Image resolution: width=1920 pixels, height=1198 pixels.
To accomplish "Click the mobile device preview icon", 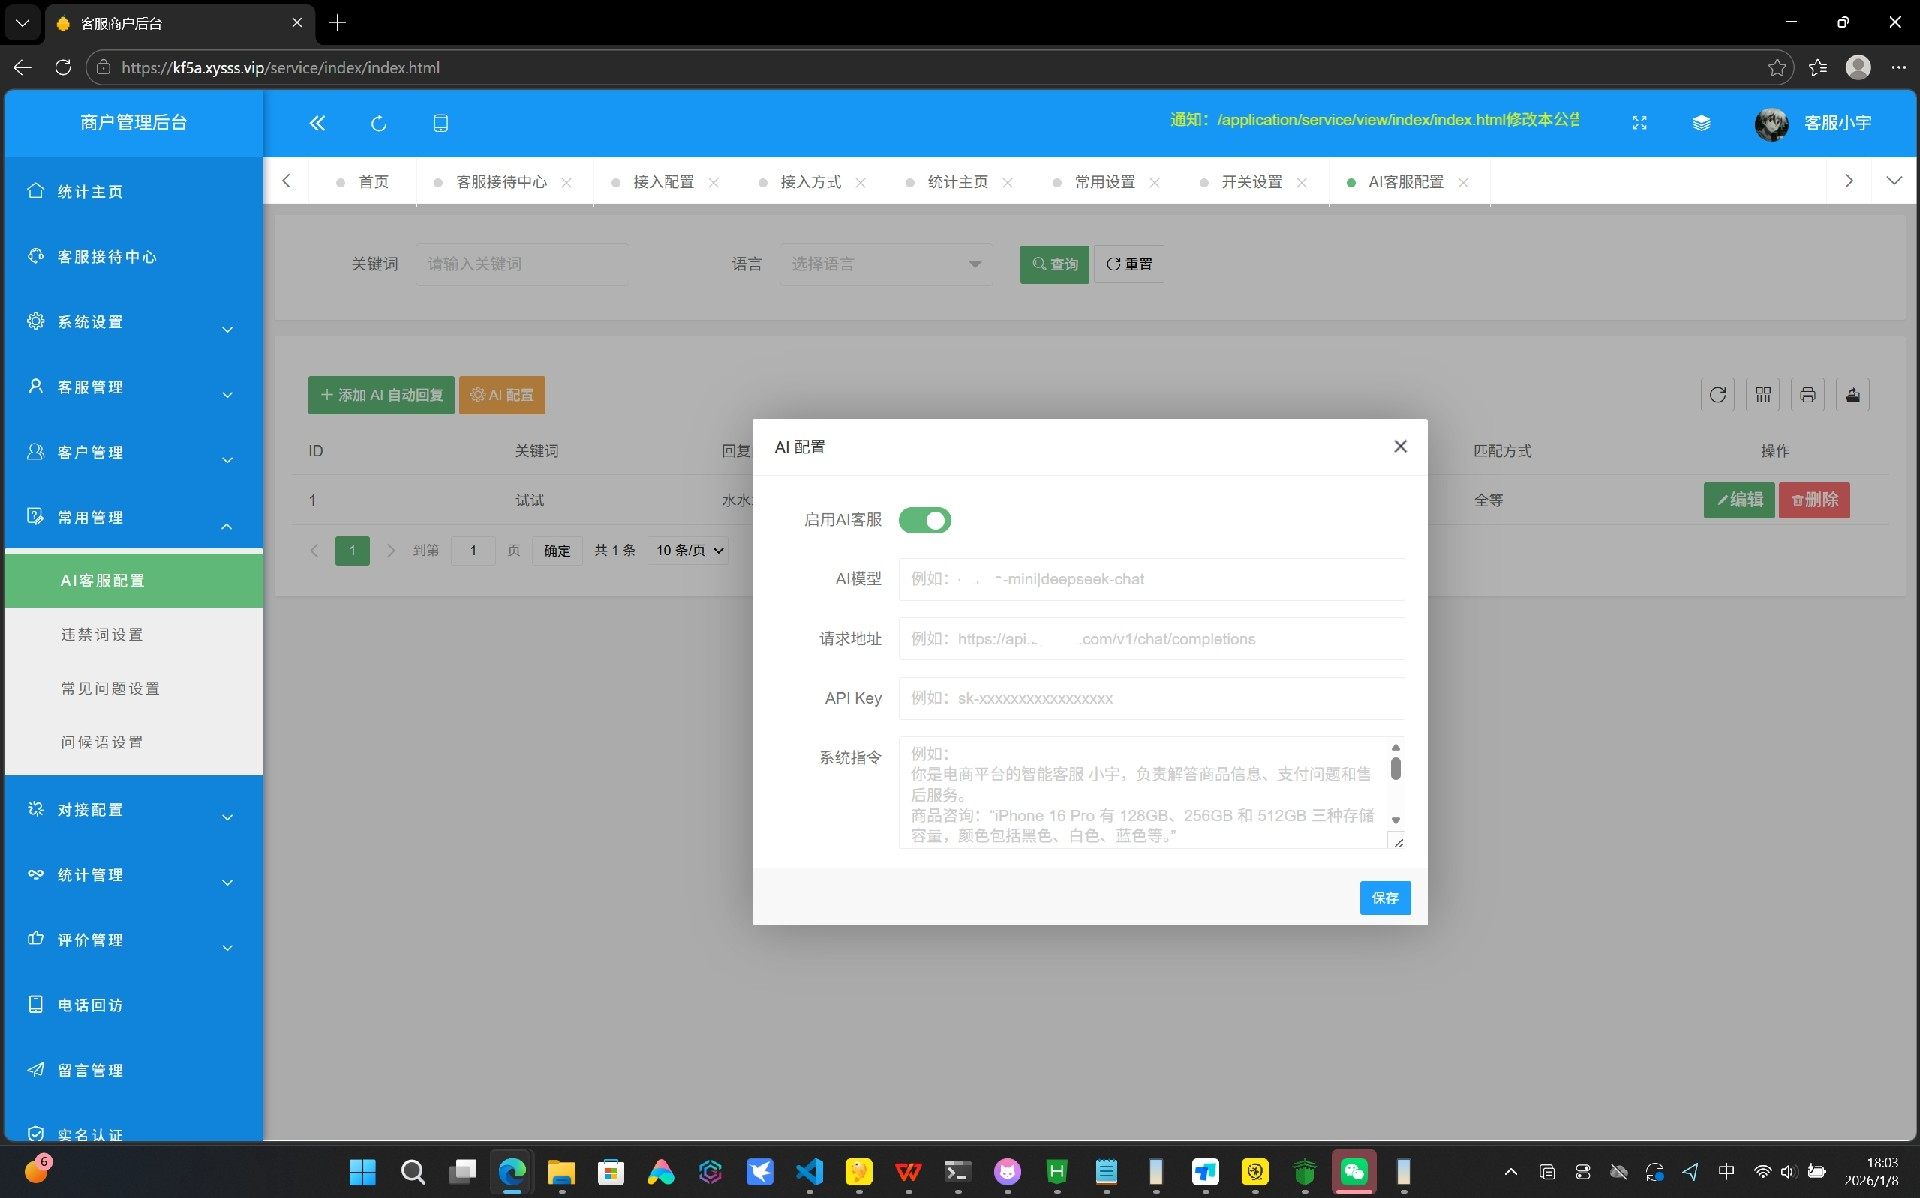I will point(440,123).
